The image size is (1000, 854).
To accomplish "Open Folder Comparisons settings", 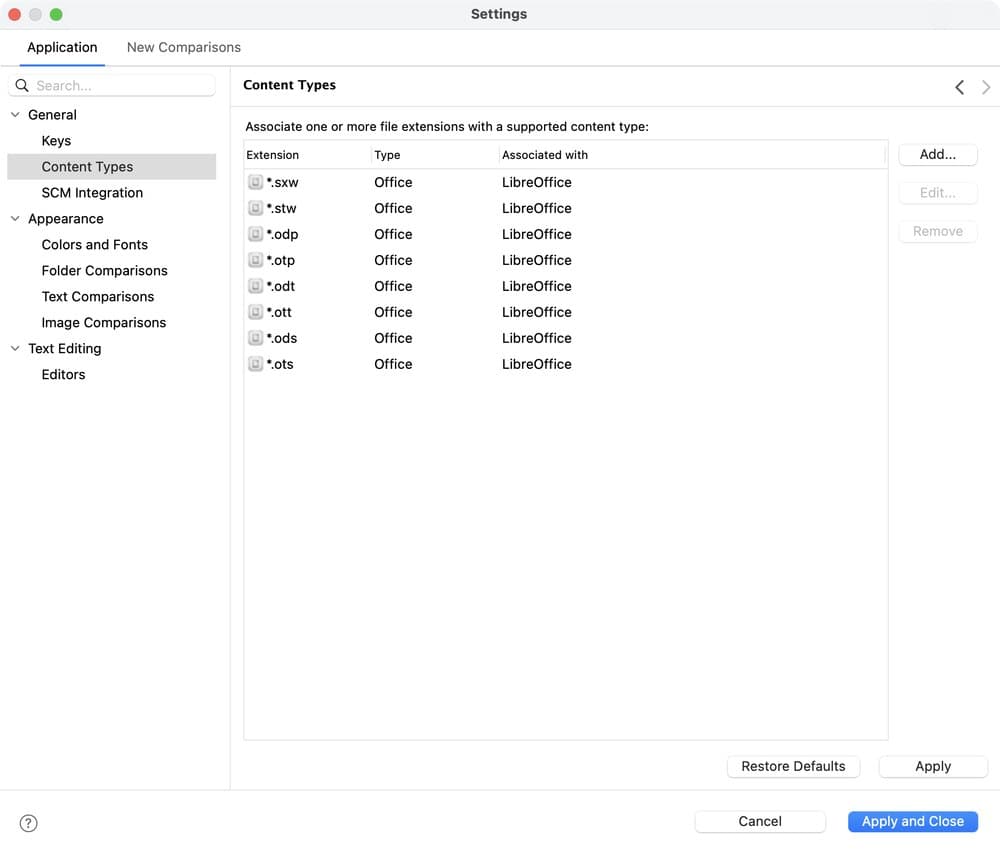I will (105, 270).
